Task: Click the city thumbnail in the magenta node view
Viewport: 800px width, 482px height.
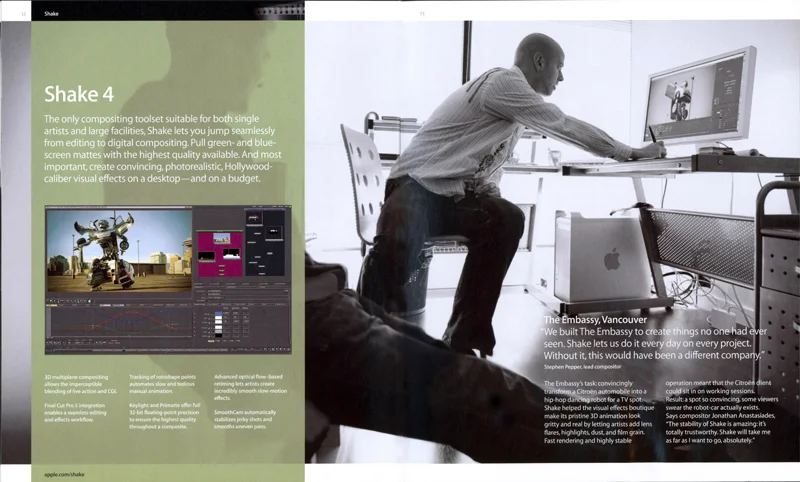Action: pos(222,238)
